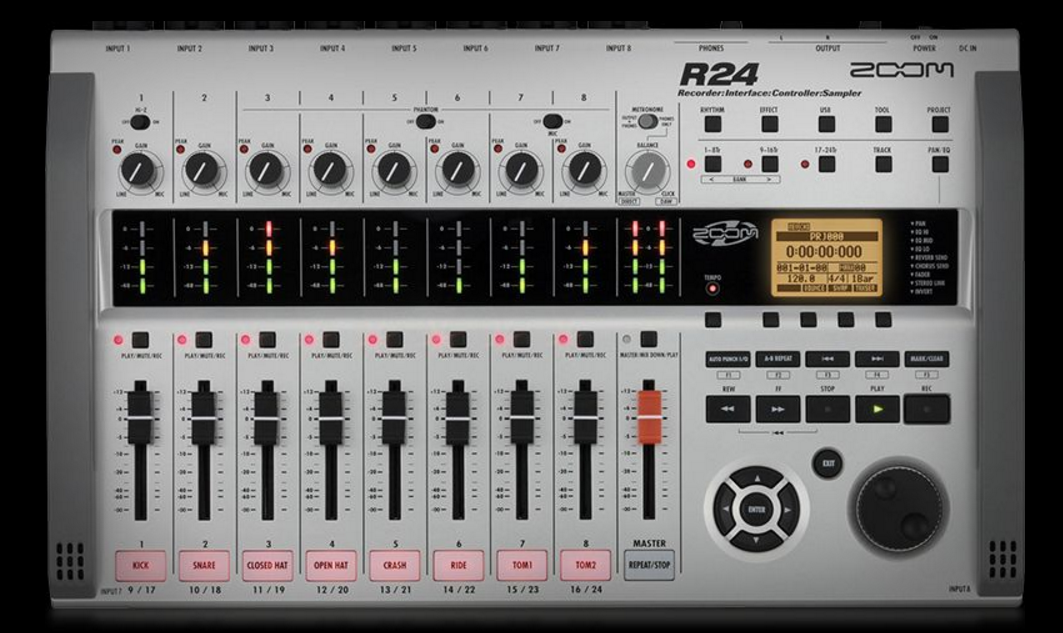Screen dimensions: 1063x633
Task: Switch to track bank 1-8Tr
Action: click(713, 164)
